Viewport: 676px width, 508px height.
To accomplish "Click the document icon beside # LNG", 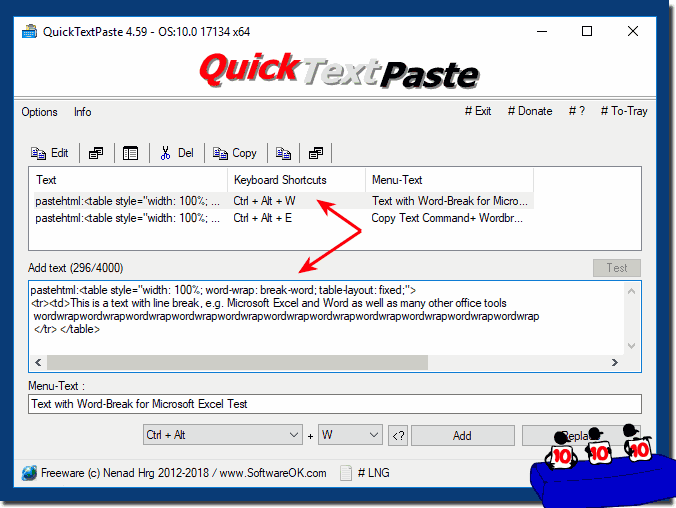I will click(346, 473).
